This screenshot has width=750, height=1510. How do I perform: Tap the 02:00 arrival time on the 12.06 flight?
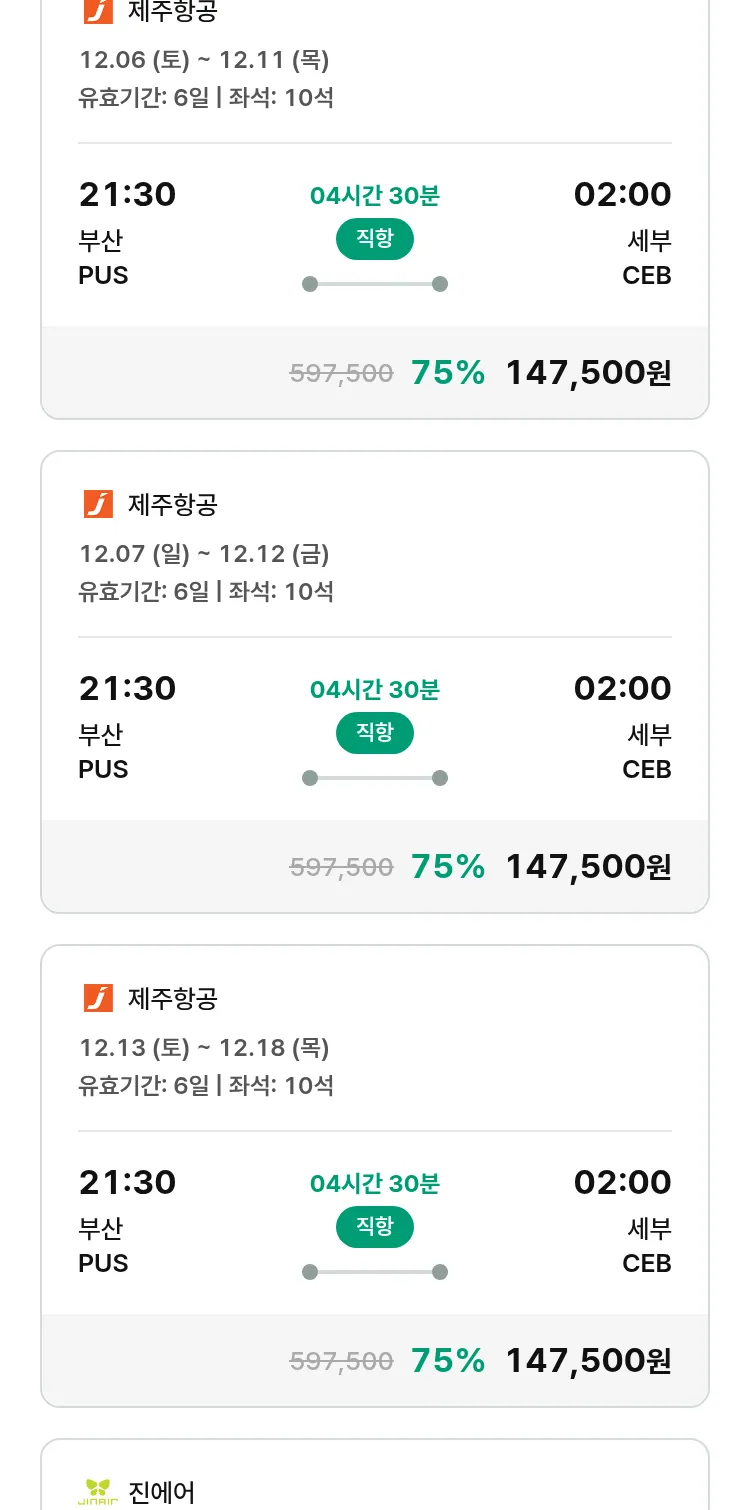pyautogui.click(x=622, y=194)
